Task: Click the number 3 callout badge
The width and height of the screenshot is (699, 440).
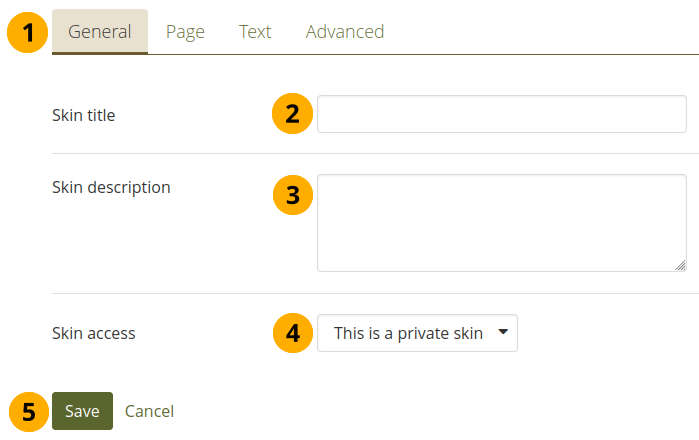Action: pyautogui.click(x=292, y=194)
